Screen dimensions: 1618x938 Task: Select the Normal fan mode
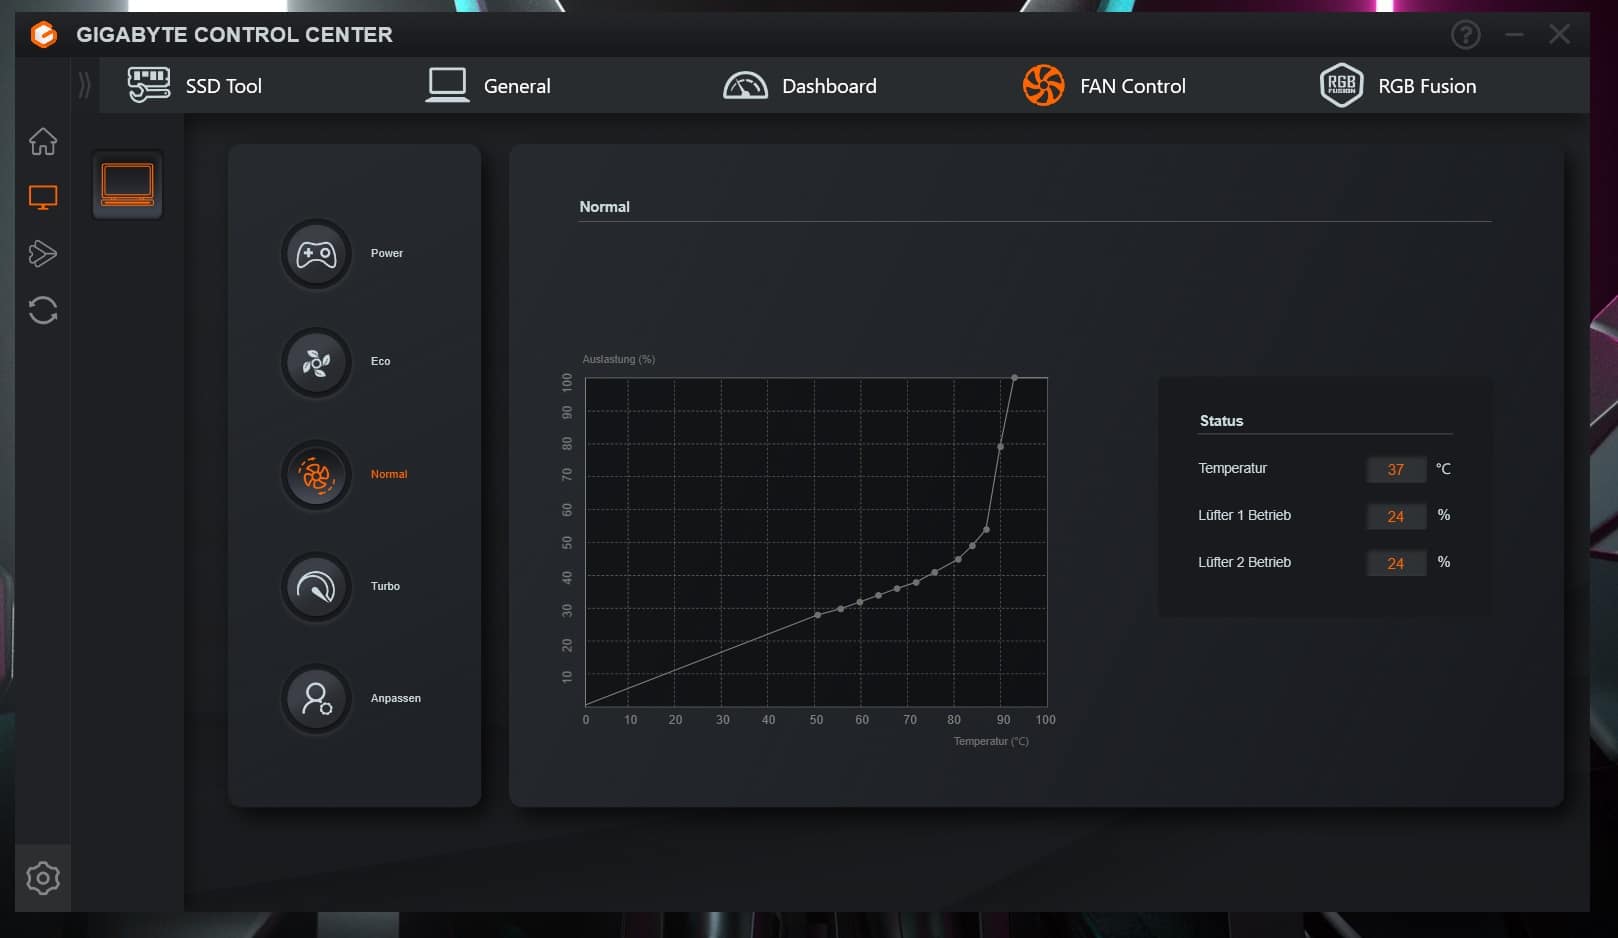click(316, 475)
